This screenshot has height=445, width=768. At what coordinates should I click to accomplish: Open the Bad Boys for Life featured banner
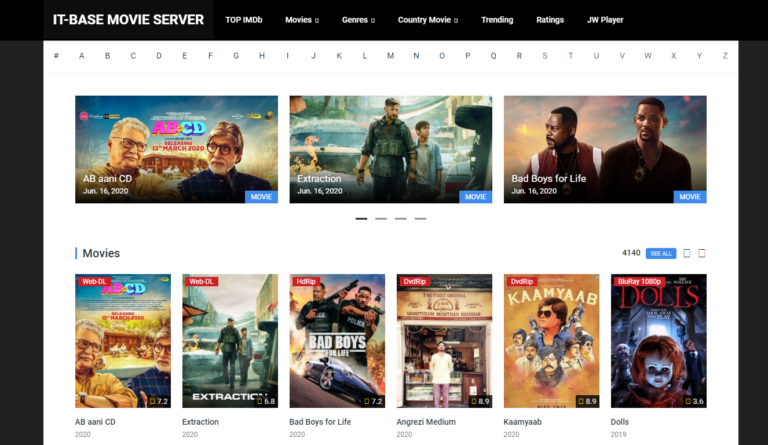point(605,149)
